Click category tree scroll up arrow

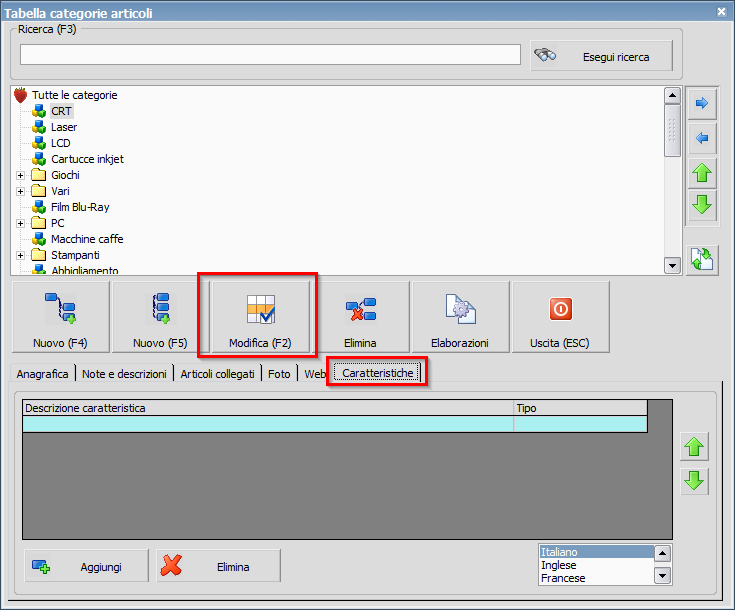673,95
